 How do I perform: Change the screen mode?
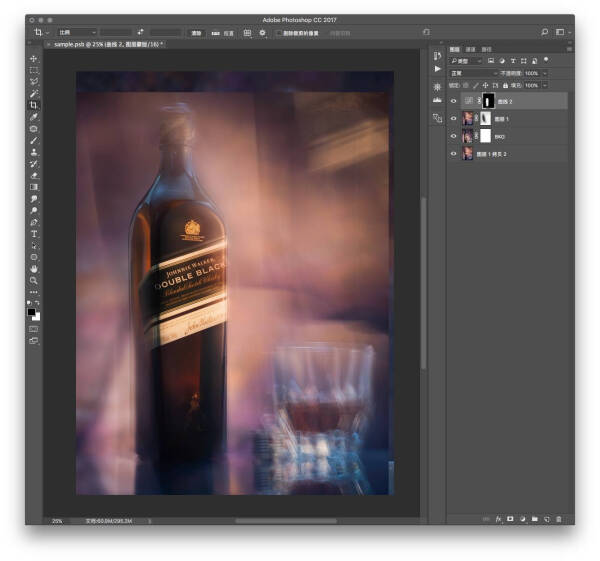(34, 341)
